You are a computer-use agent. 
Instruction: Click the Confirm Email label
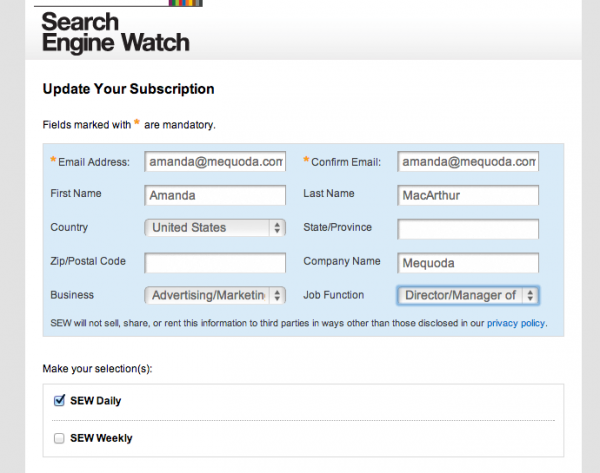tap(346, 162)
